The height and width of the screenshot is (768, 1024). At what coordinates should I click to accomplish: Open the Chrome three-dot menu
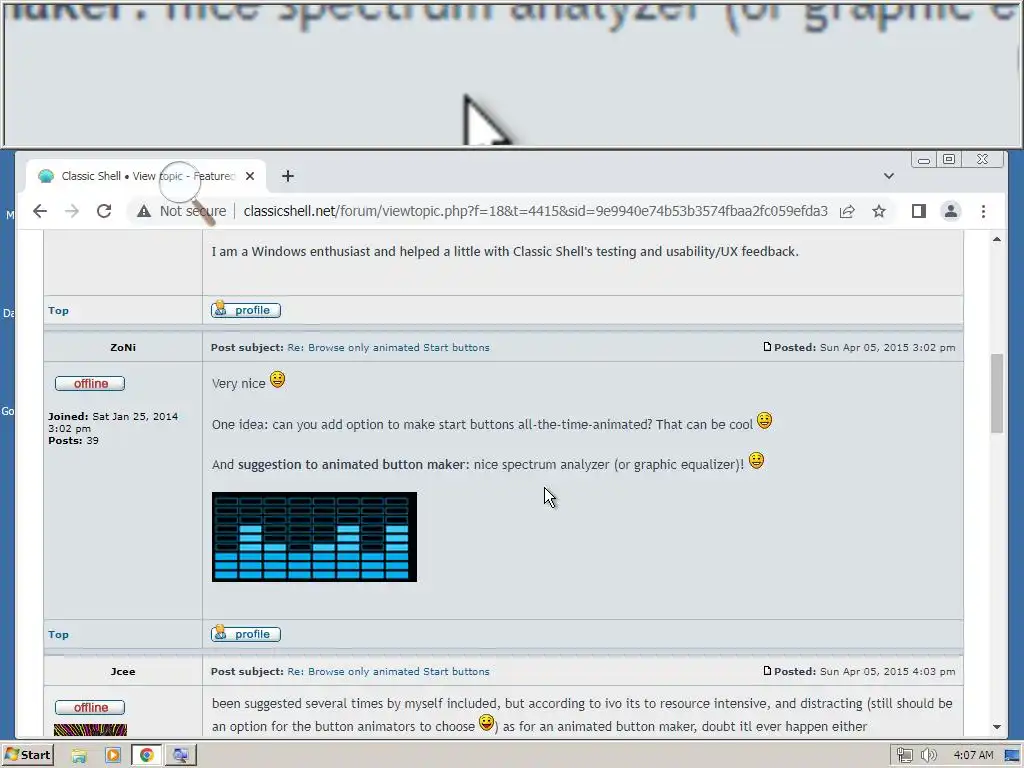click(x=983, y=211)
